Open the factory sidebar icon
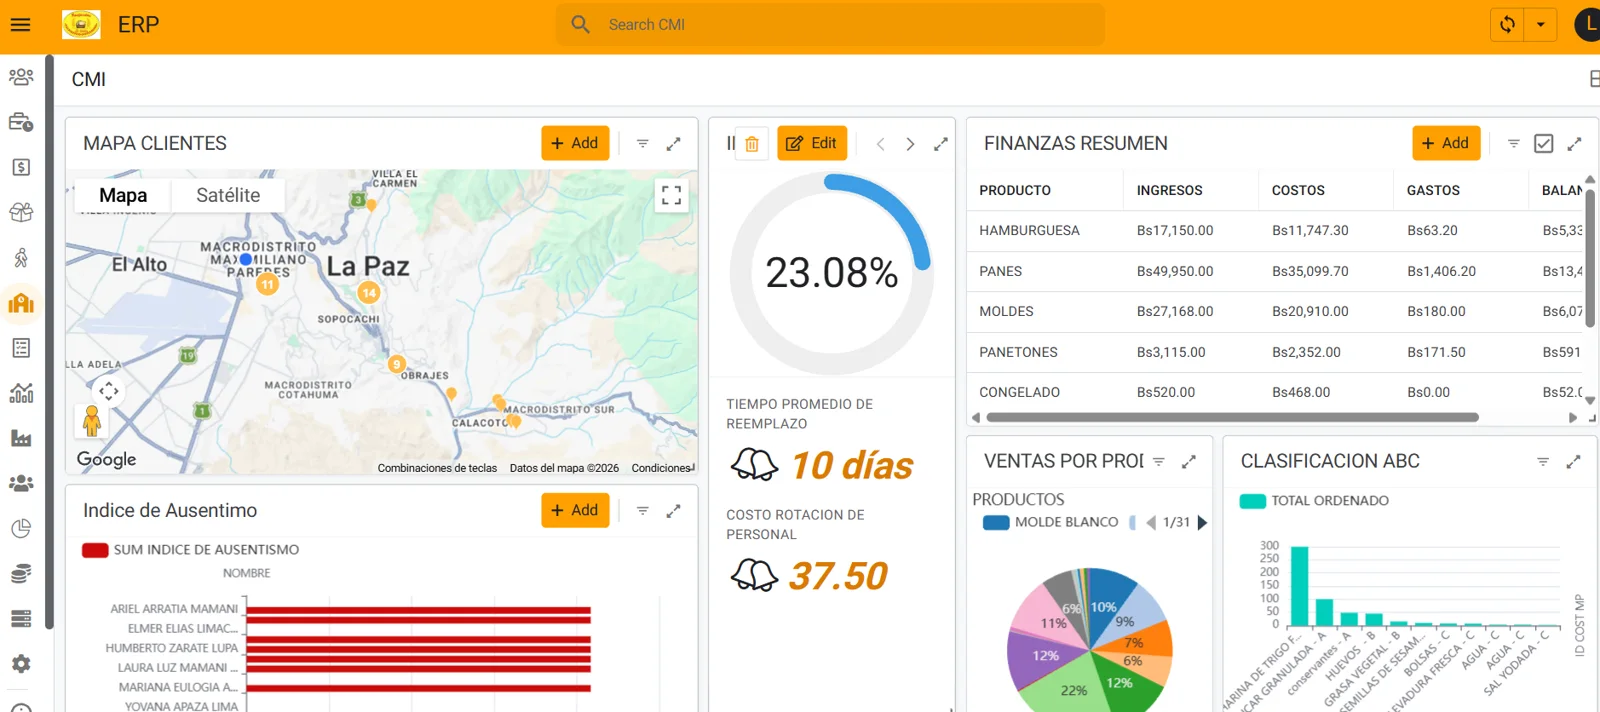 coord(21,438)
